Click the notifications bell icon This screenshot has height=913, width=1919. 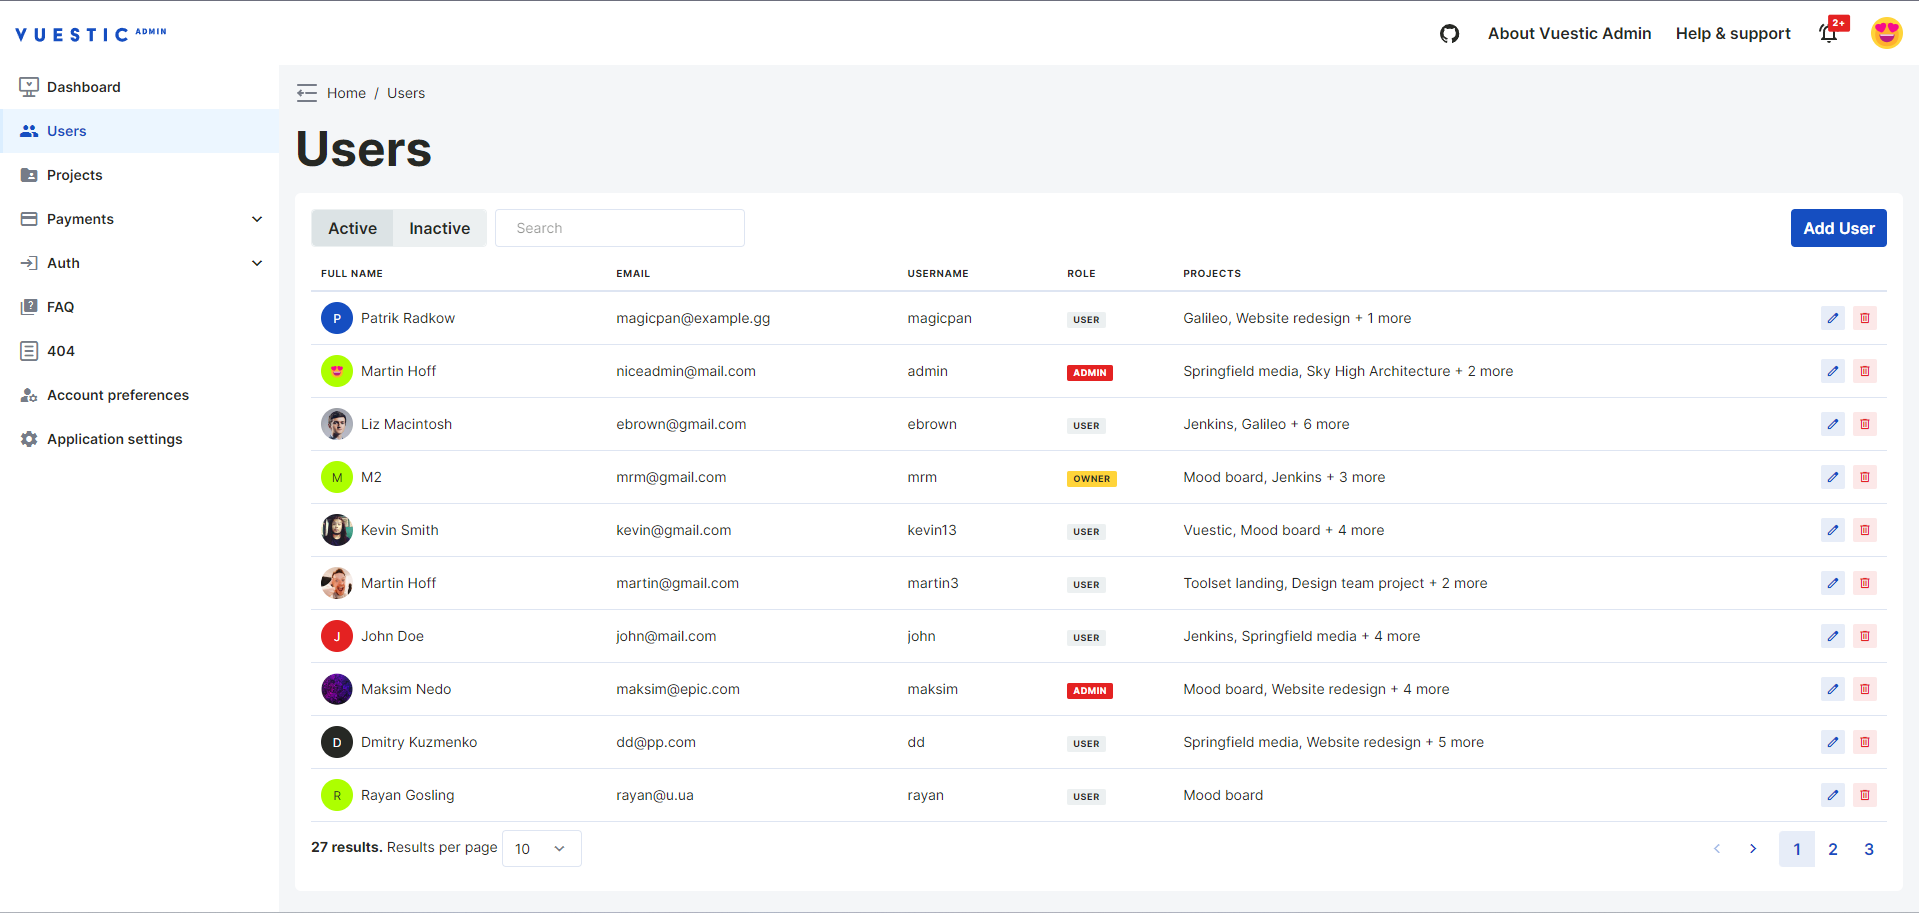pos(1828,33)
